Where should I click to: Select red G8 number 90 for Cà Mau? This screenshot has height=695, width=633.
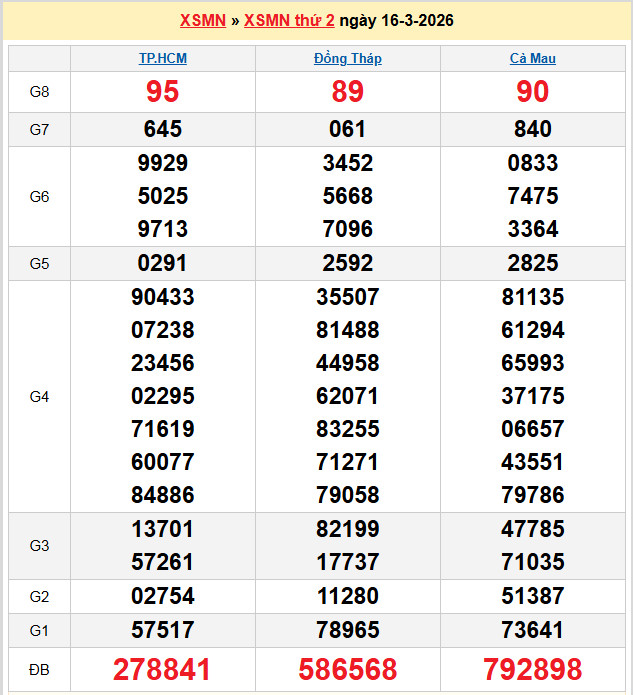[x=532, y=92]
